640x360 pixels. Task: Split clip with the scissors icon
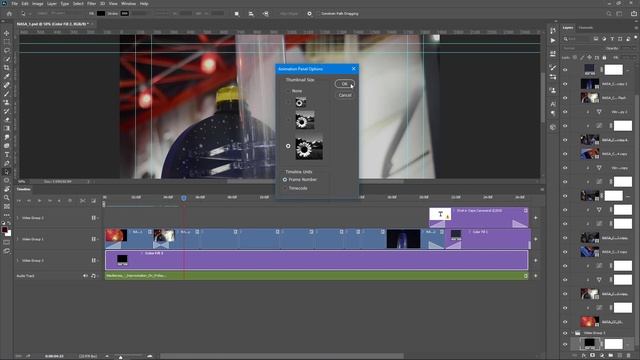82,201
